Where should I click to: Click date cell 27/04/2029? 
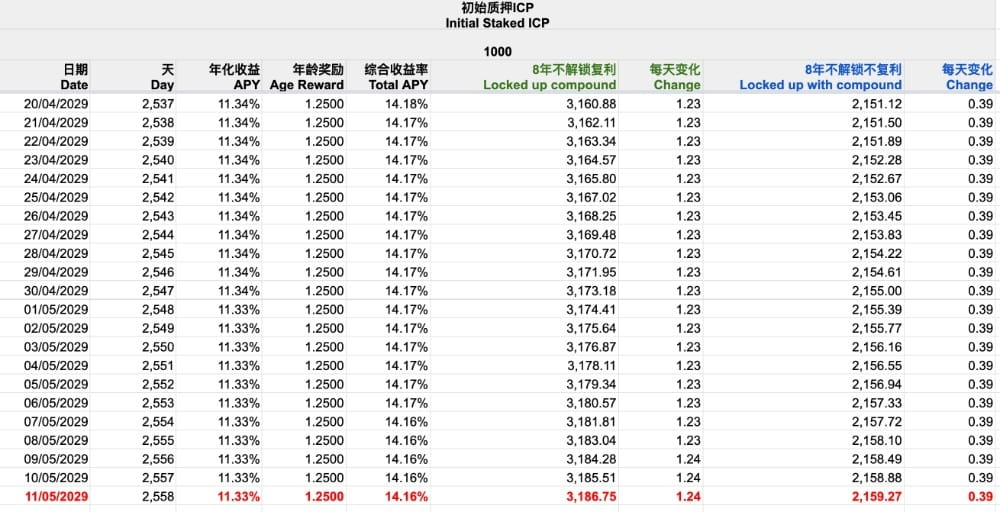click(56, 235)
